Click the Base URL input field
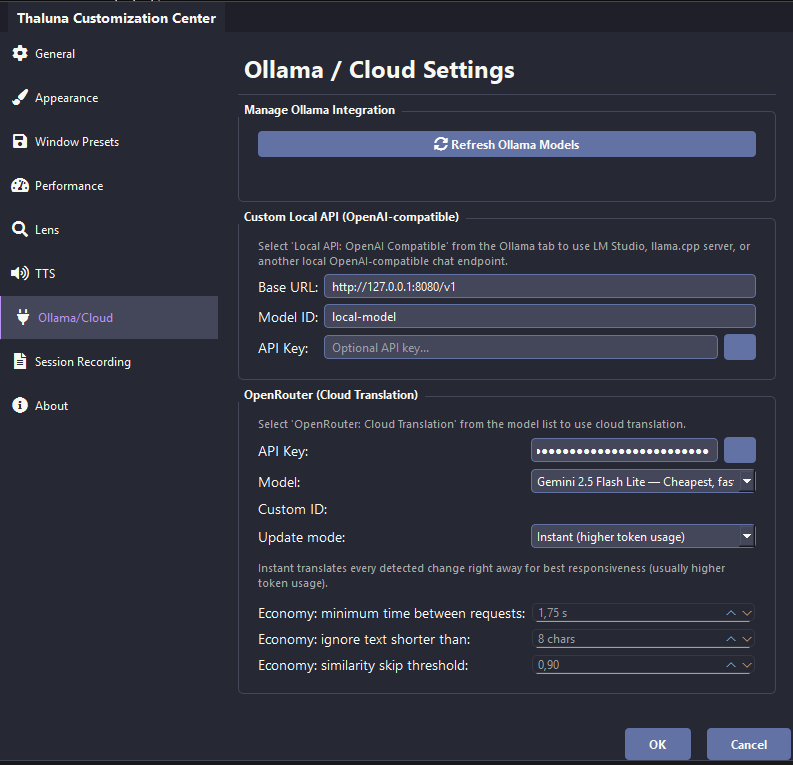 coord(540,287)
